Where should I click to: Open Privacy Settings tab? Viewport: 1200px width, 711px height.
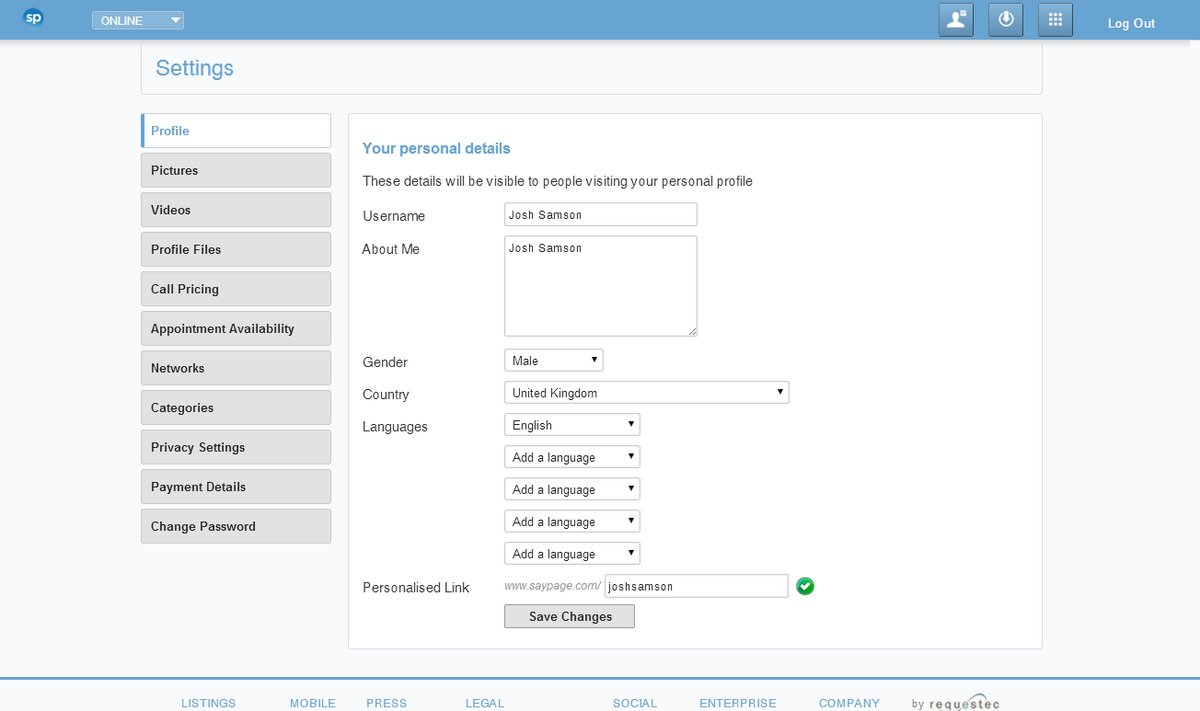pyautogui.click(x=236, y=447)
